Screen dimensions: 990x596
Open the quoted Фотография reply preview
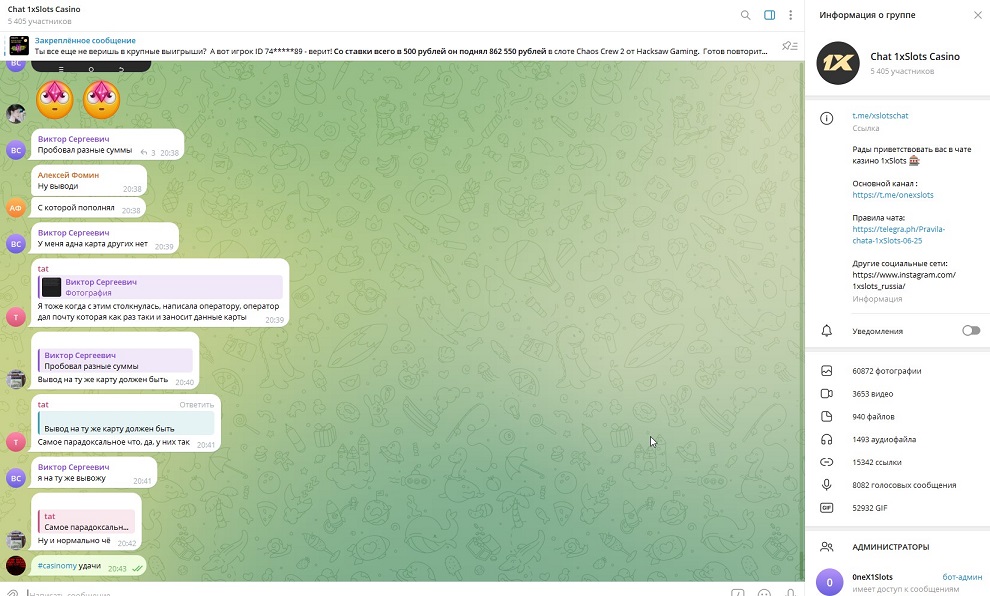point(160,287)
